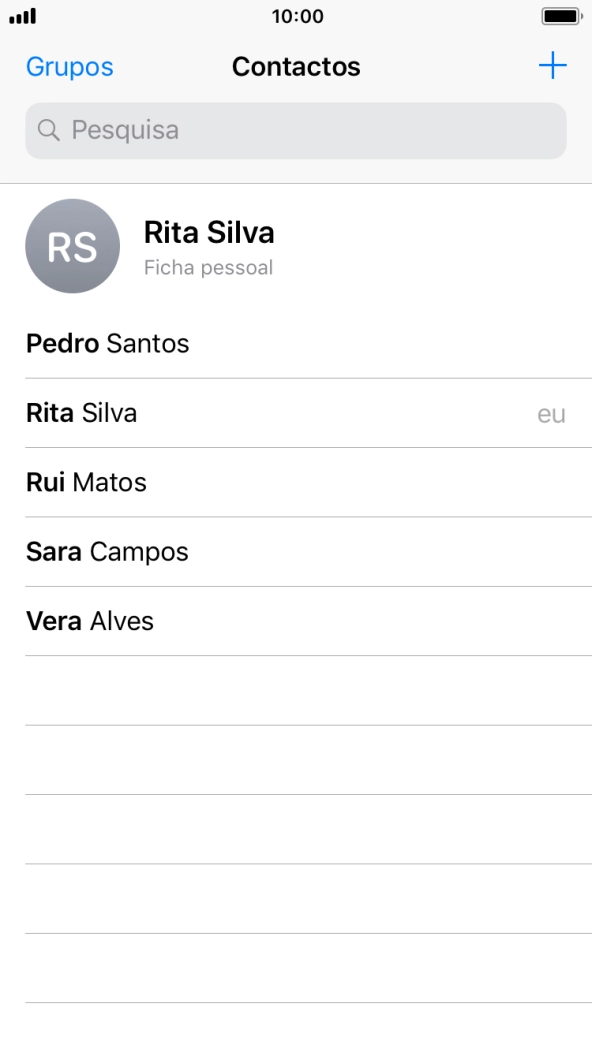
Task: Tap the Contactos title heading
Action: [x=296, y=66]
